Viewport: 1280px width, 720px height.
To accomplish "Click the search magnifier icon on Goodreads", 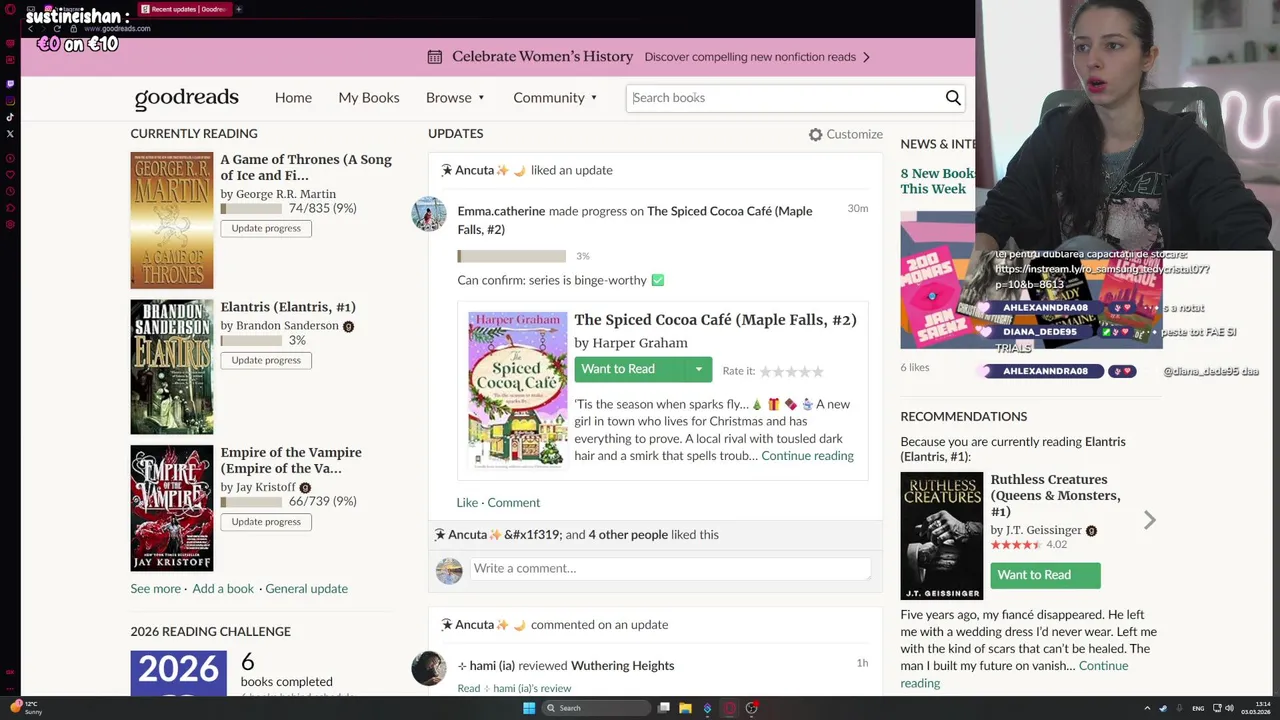I will click(953, 97).
